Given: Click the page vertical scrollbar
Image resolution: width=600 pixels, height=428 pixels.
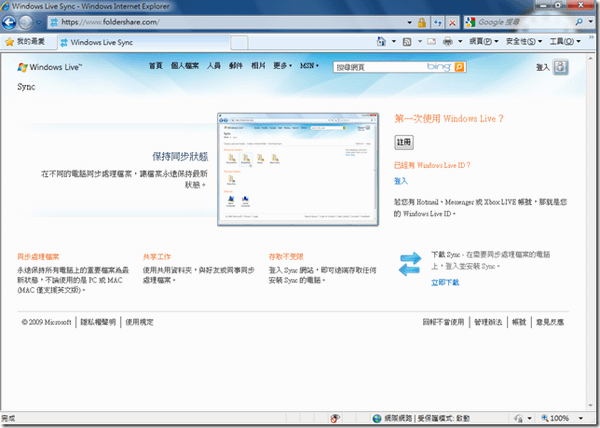Looking at the screenshot, I should (590, 232).
